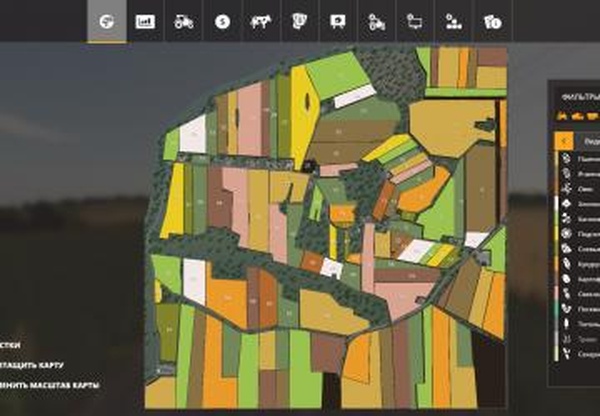Click the vehicle marker on large tan field
This screenshot has height=416, width=600.
(x=484, y=125)
